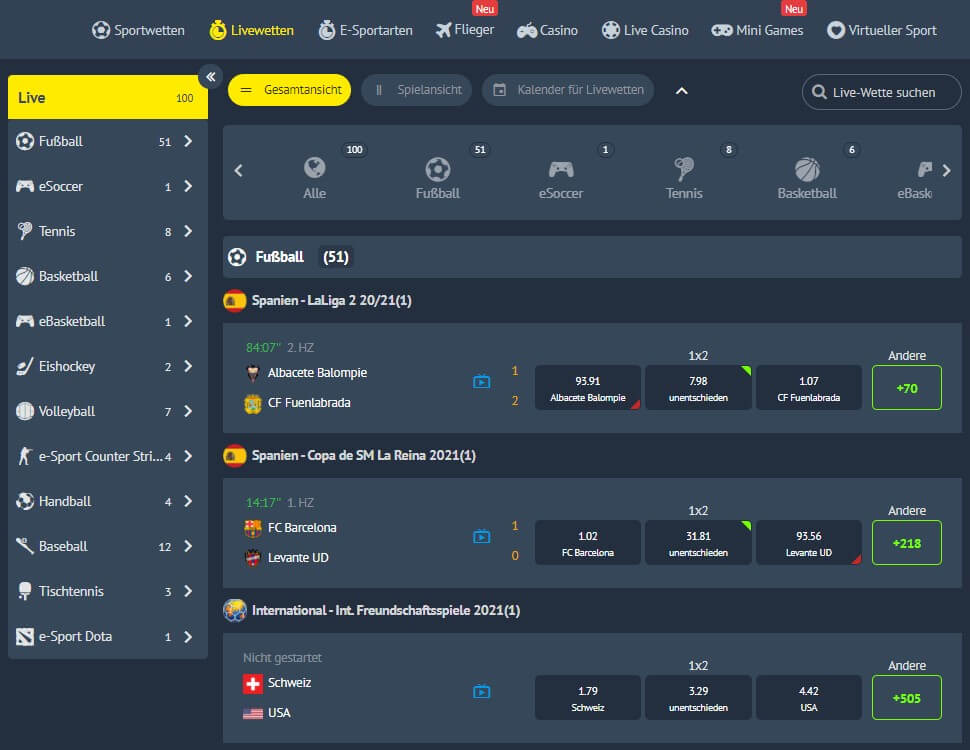Image resolution: width=970 pixels, height=750 pixels.
Task: Expand Fußball chevron in sidebar
Action: point(188,141)
